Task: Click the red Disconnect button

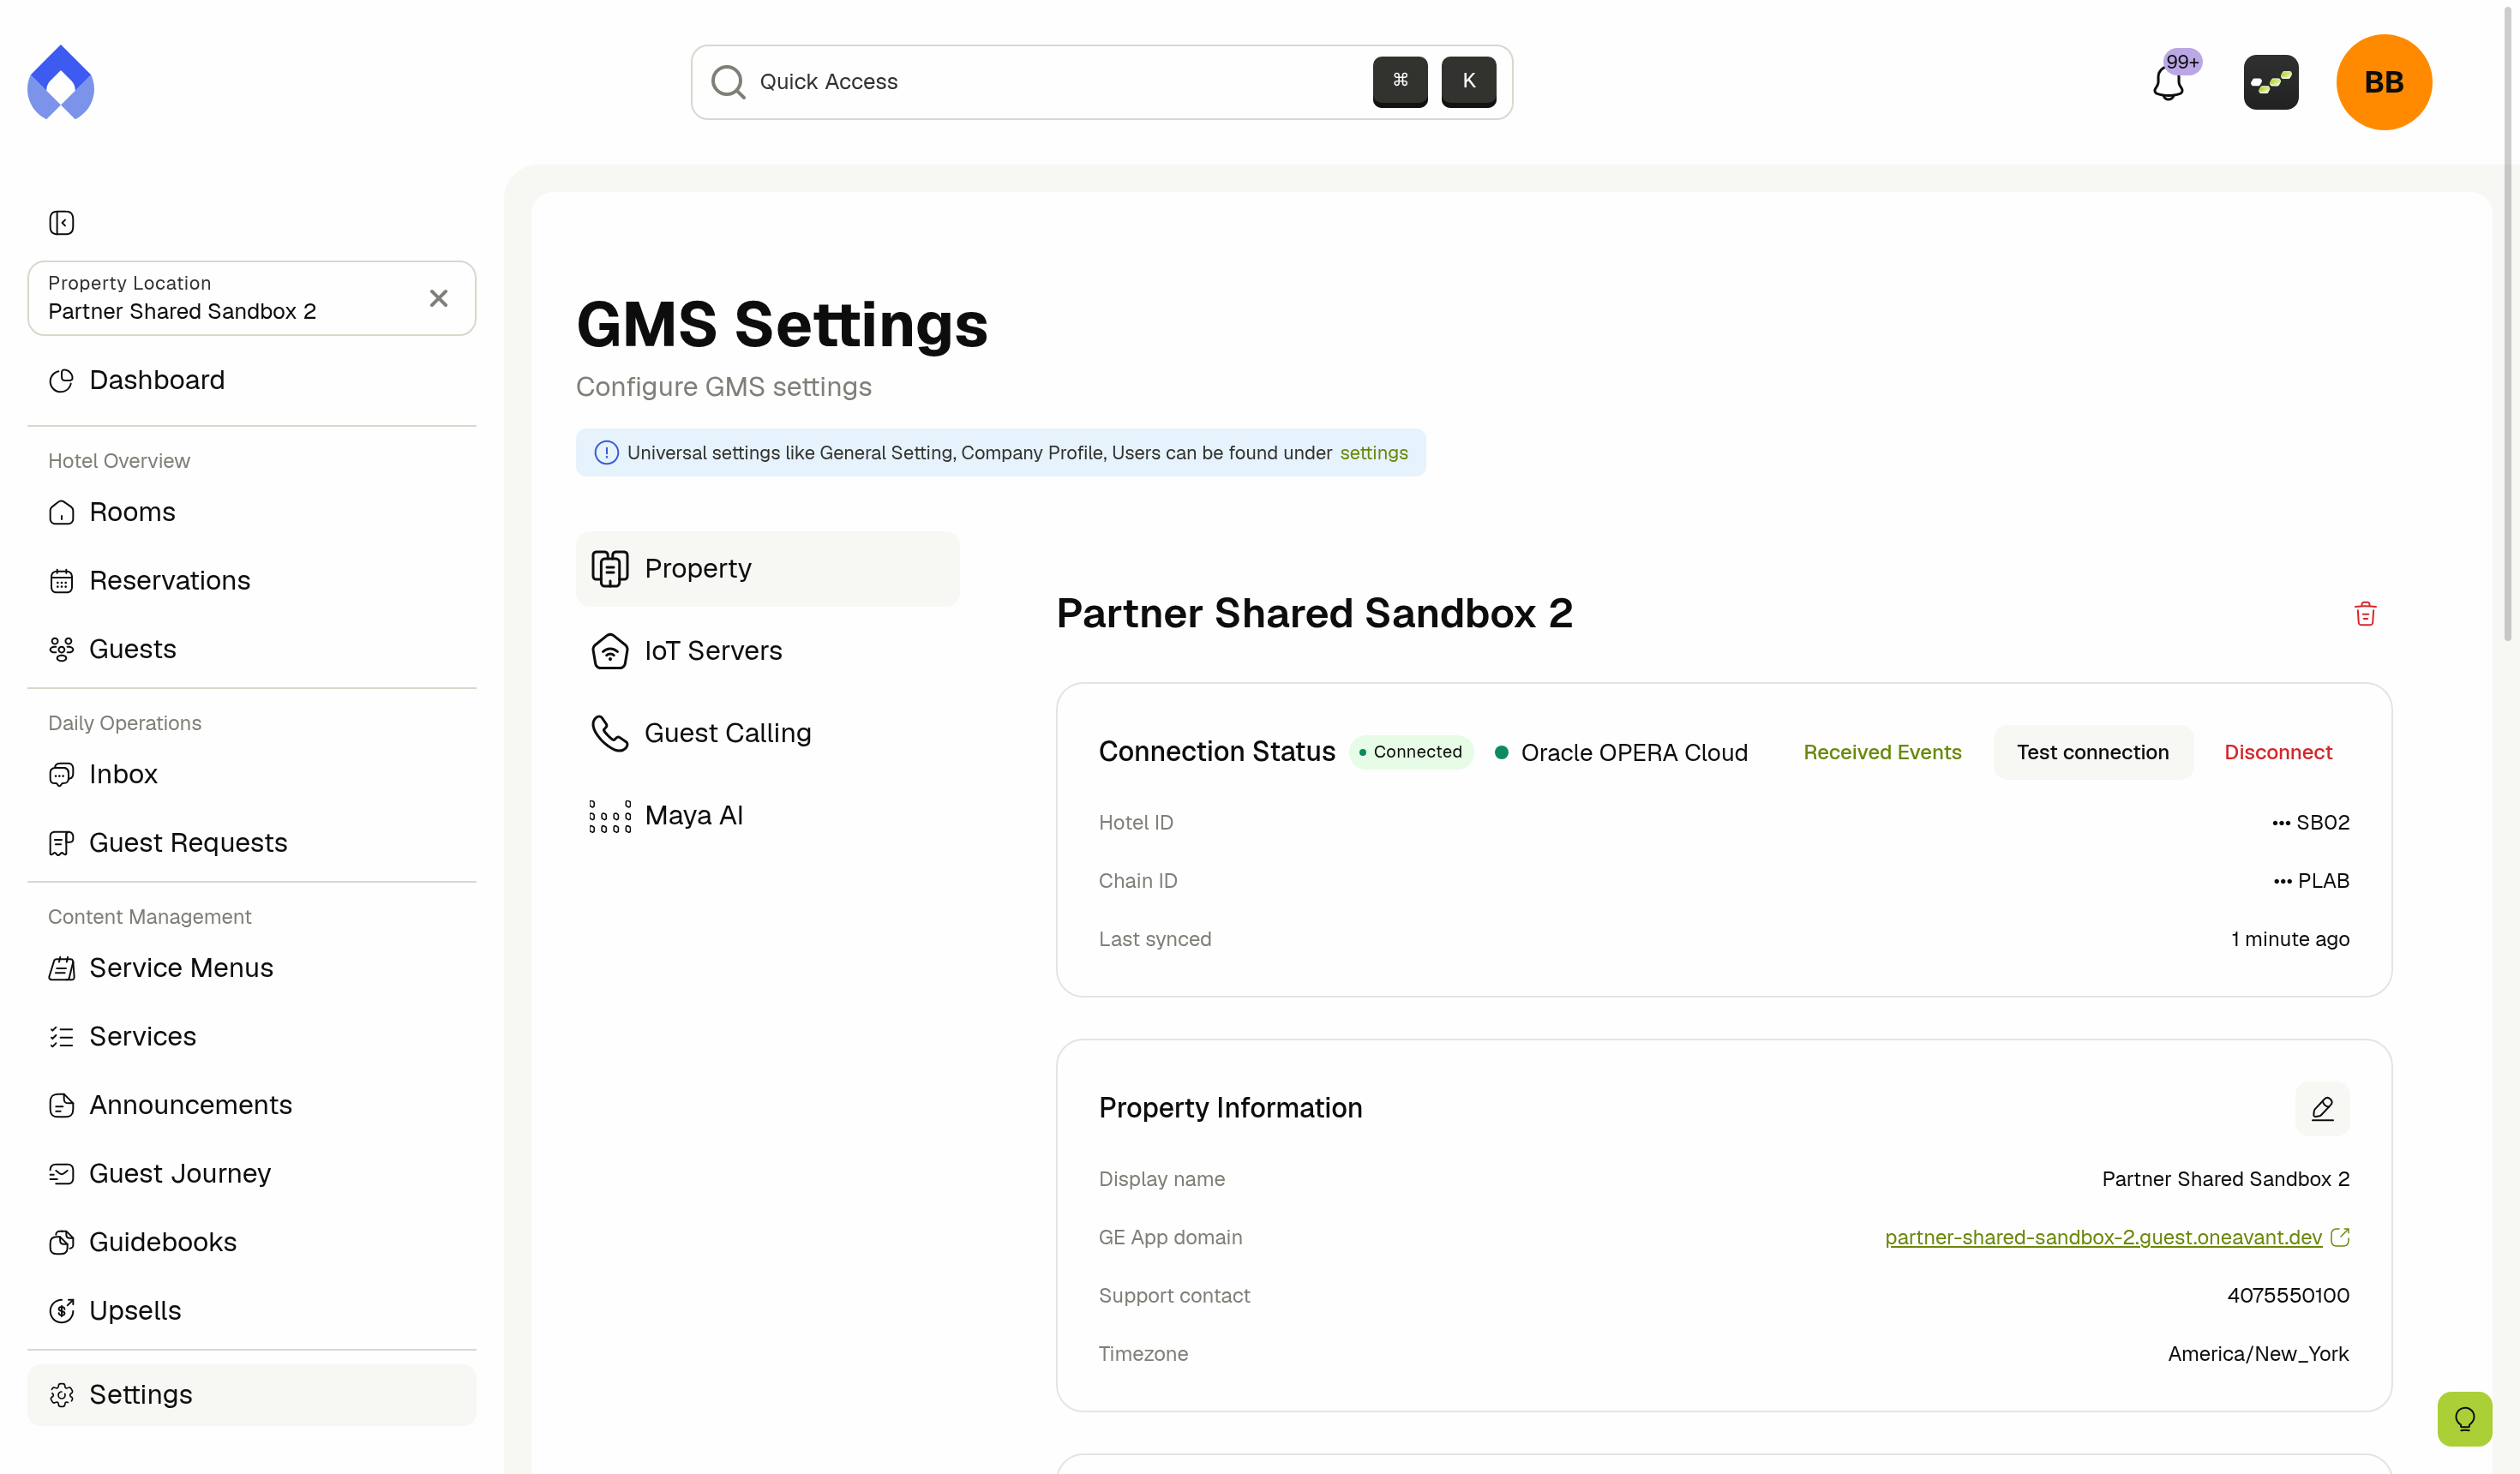Action: [2278, 752]
